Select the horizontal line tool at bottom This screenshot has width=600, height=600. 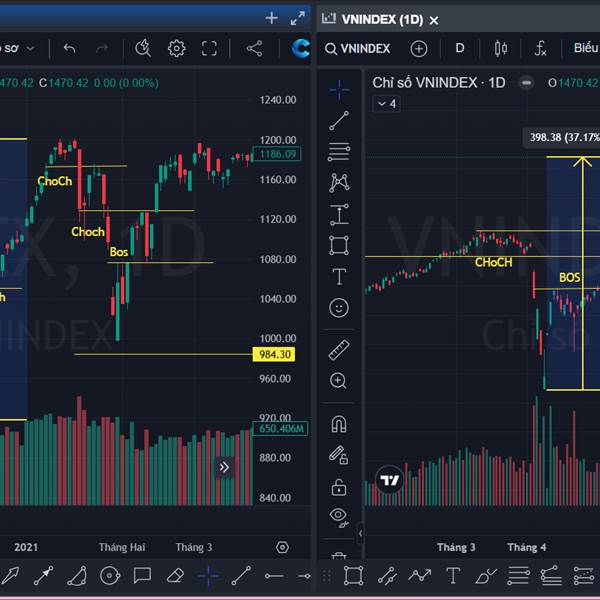(274, 576)
